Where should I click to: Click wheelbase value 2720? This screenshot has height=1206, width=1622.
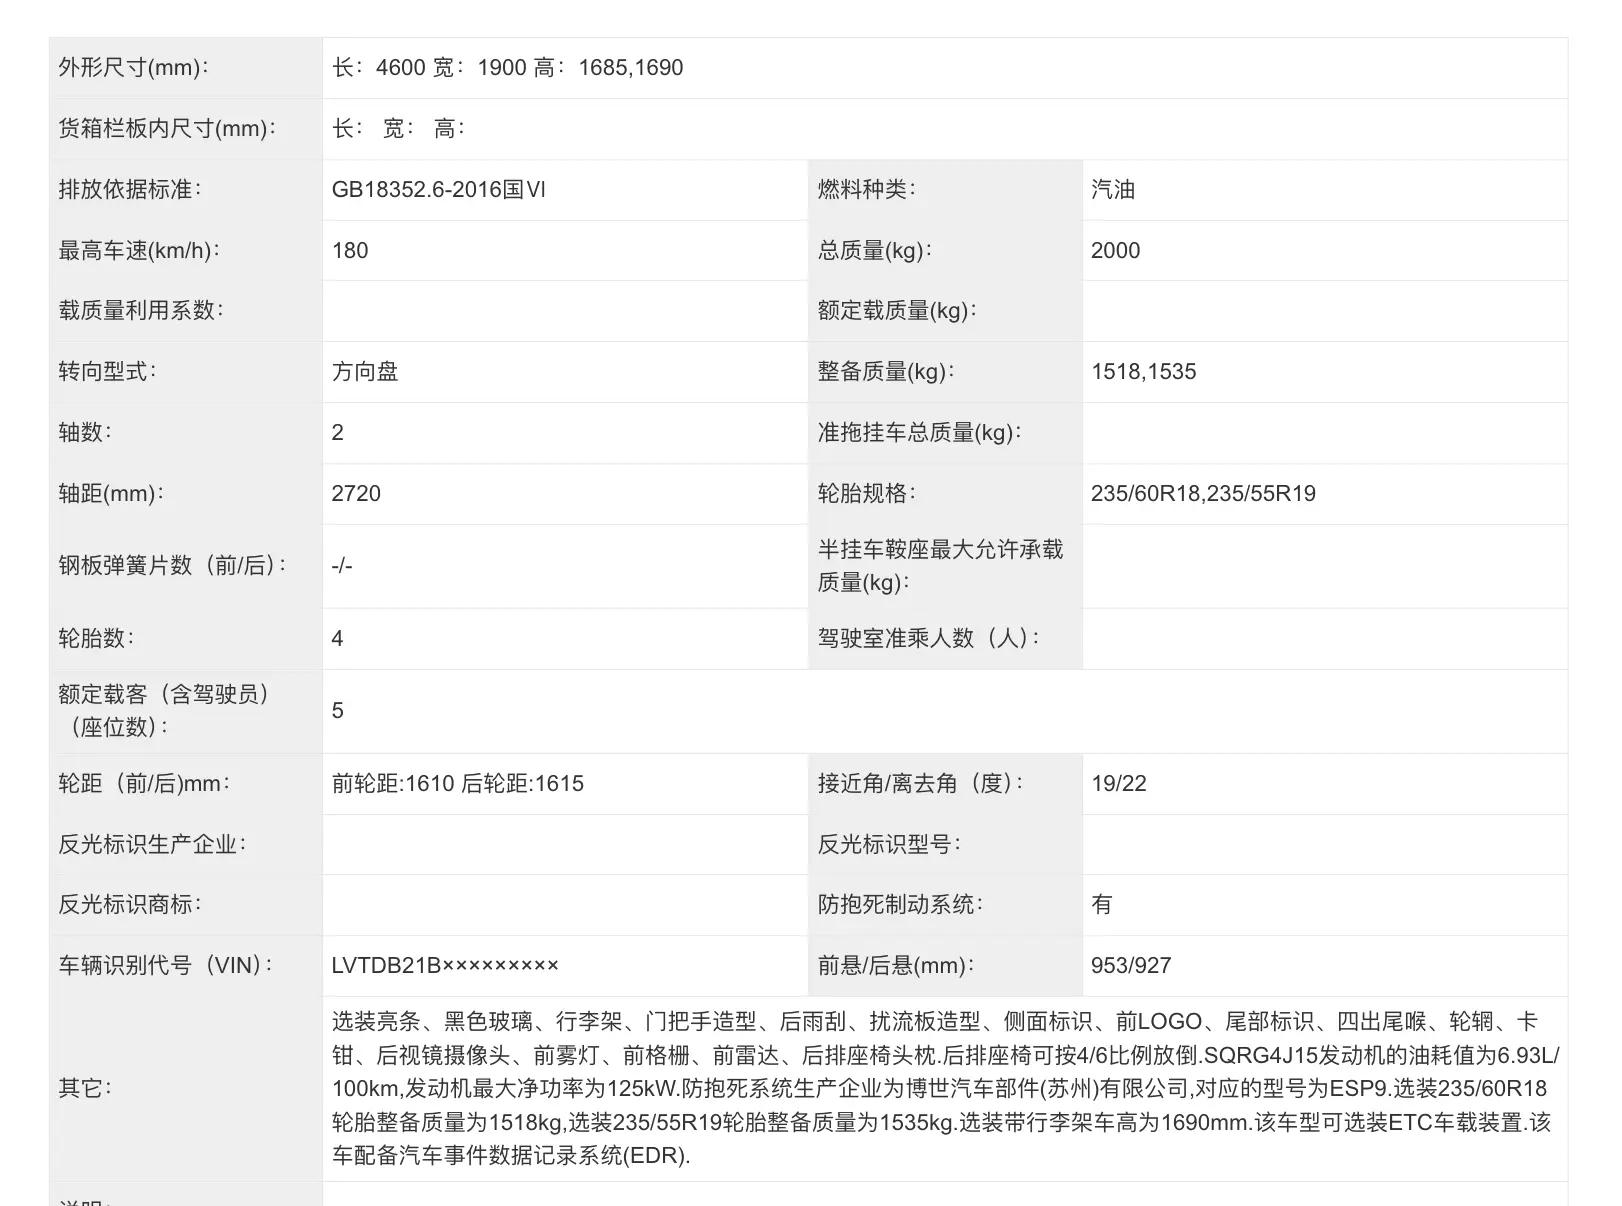tap(356, 494)
